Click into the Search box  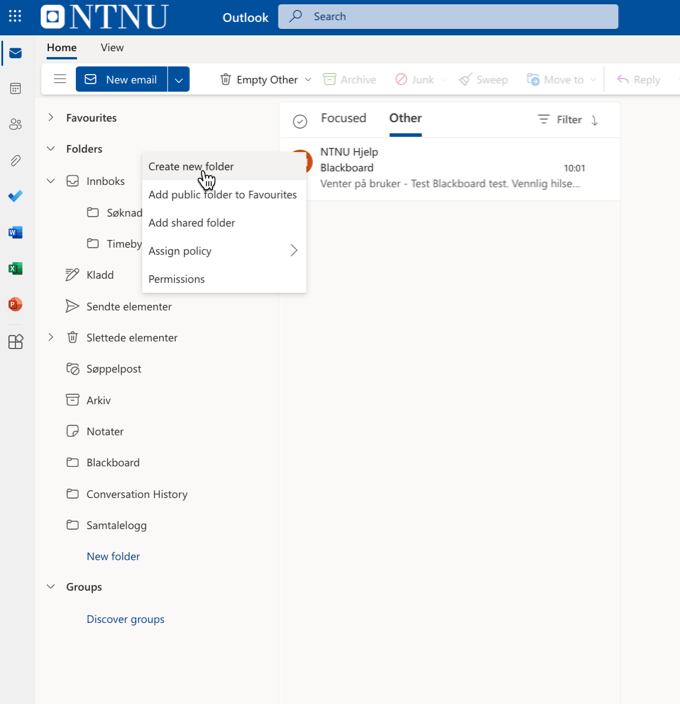(x=448, y=17)
